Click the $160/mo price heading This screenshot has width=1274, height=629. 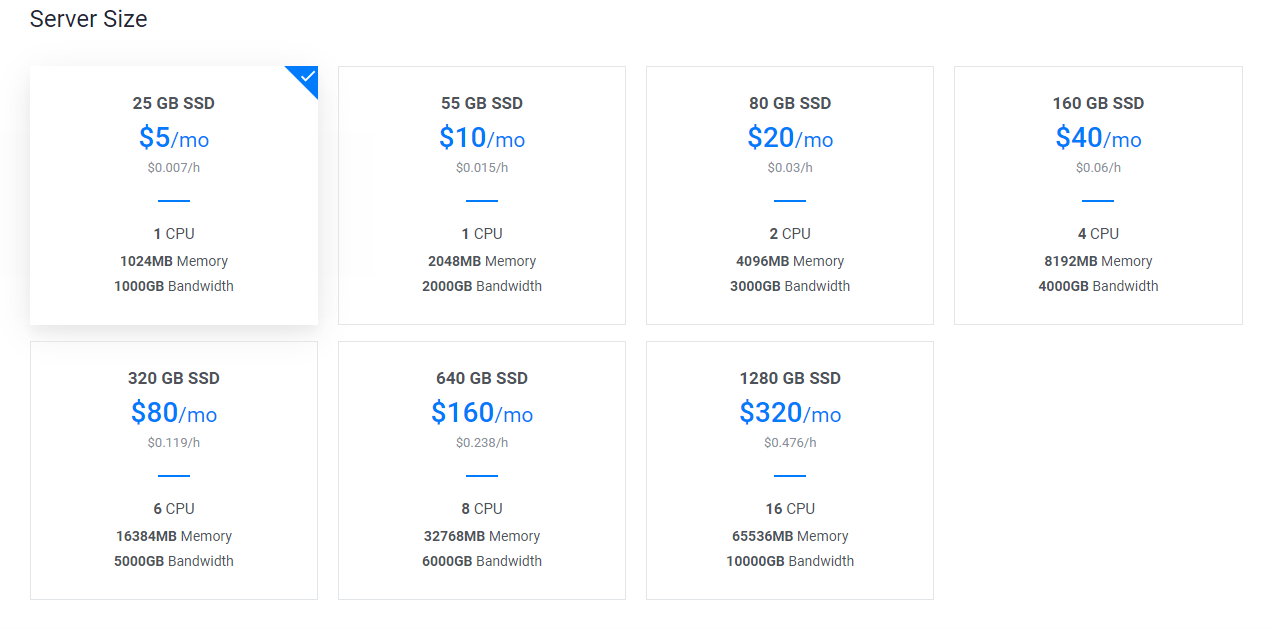[482, 413]
